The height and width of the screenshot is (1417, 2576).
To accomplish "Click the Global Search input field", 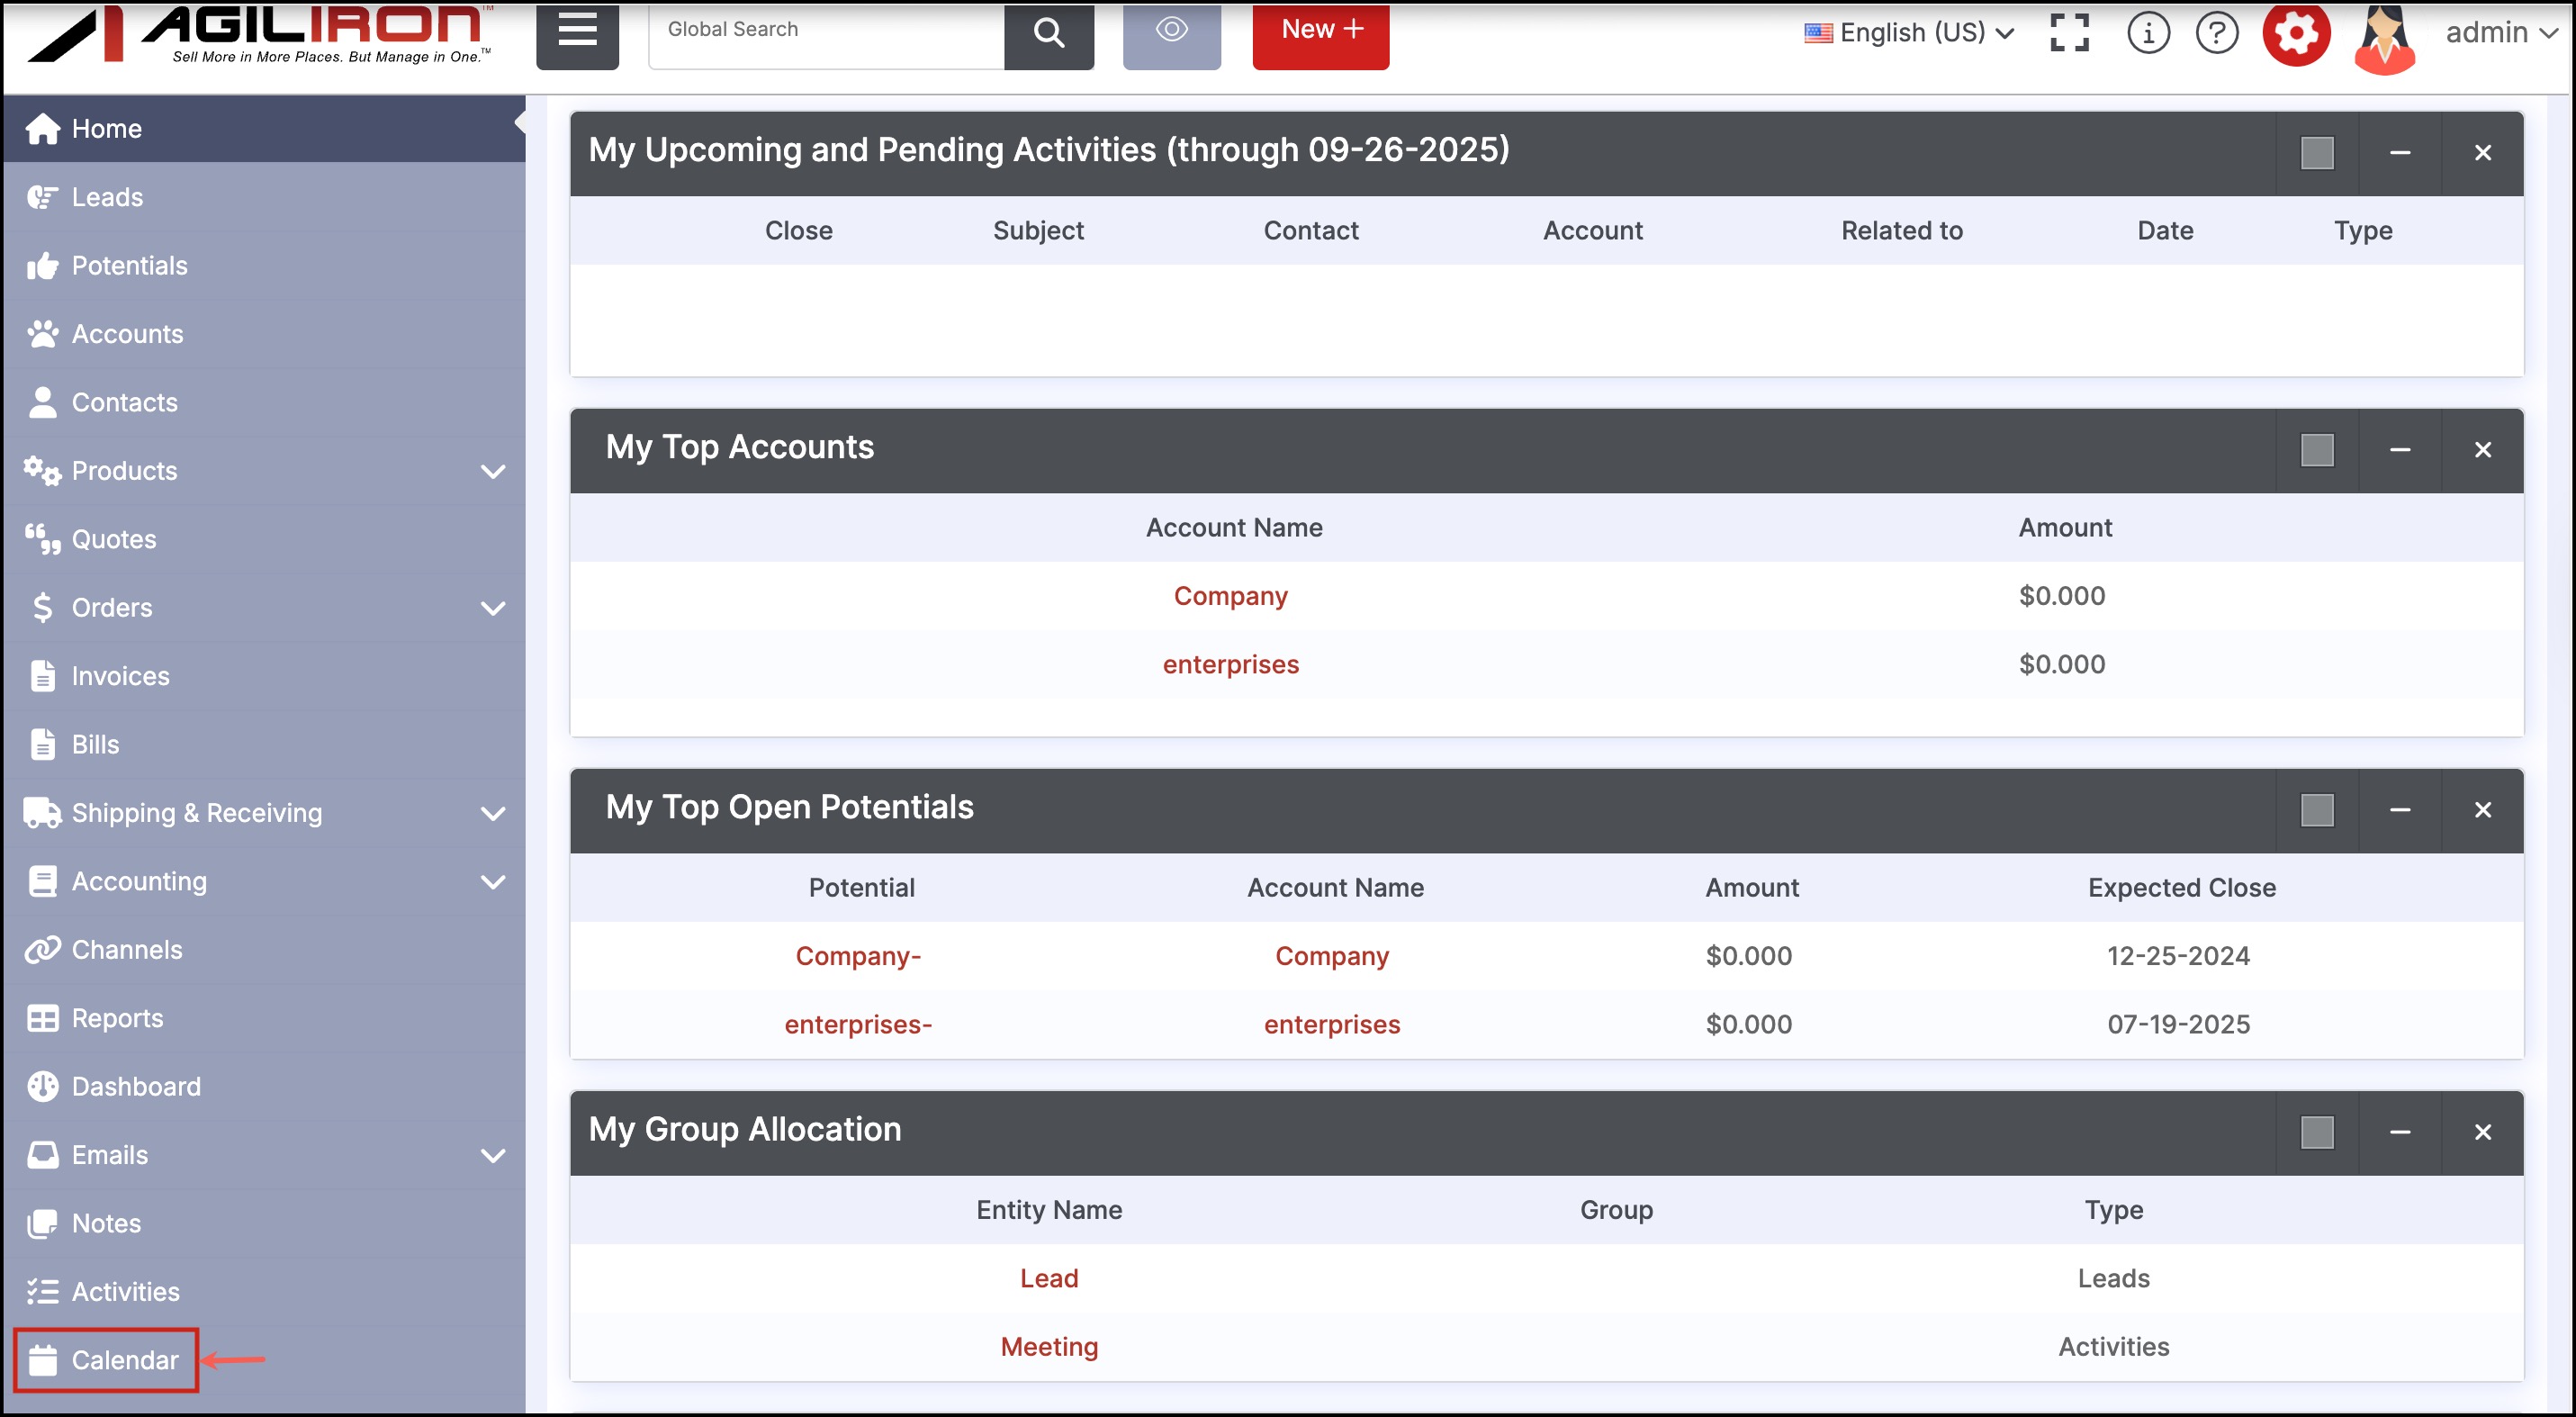I will pos(826,31).
